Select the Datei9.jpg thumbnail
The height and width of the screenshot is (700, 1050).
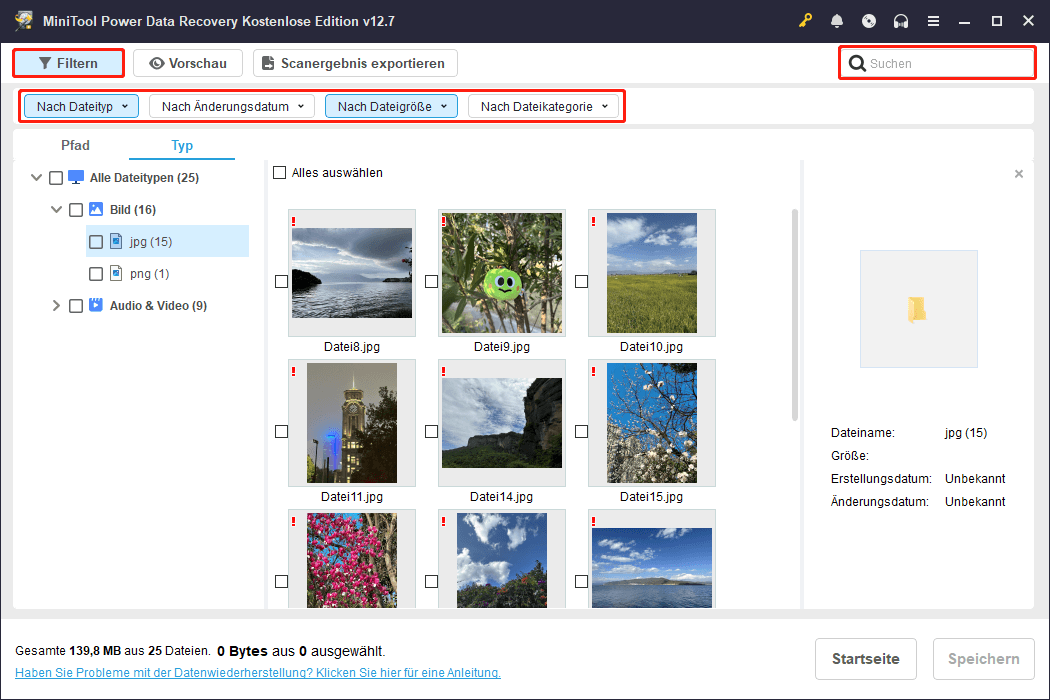coord(501,272)
